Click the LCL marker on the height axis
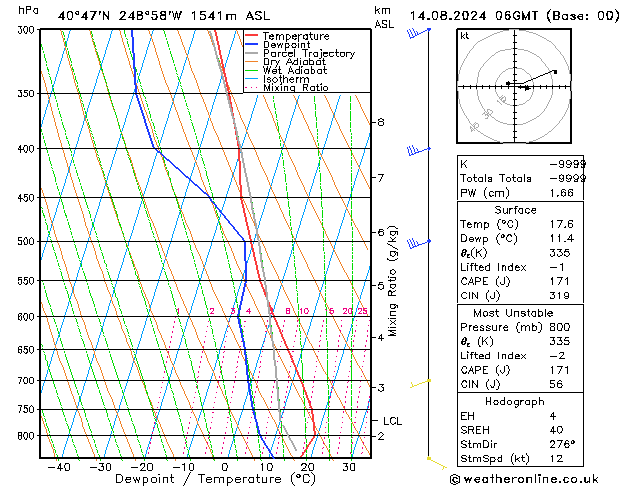Screen dimensions: 629x486 pos(392,421)
